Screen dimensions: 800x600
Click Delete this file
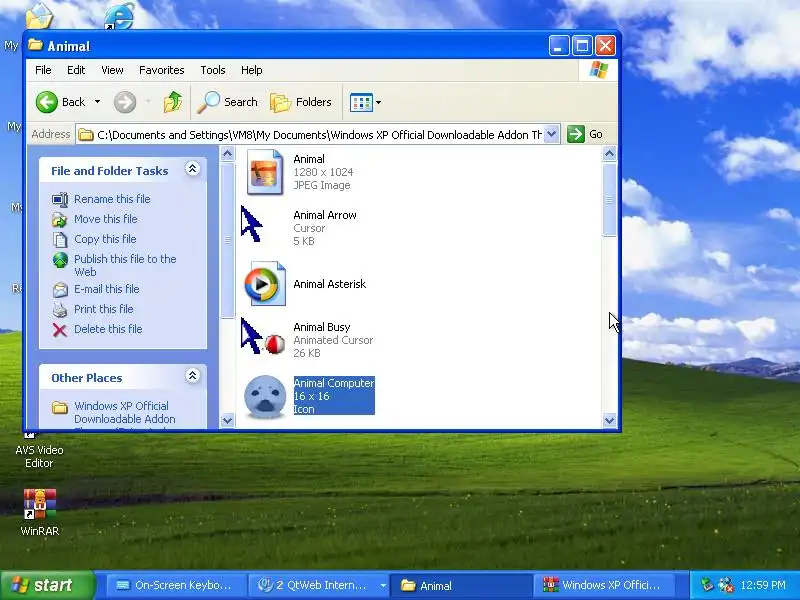108,329
